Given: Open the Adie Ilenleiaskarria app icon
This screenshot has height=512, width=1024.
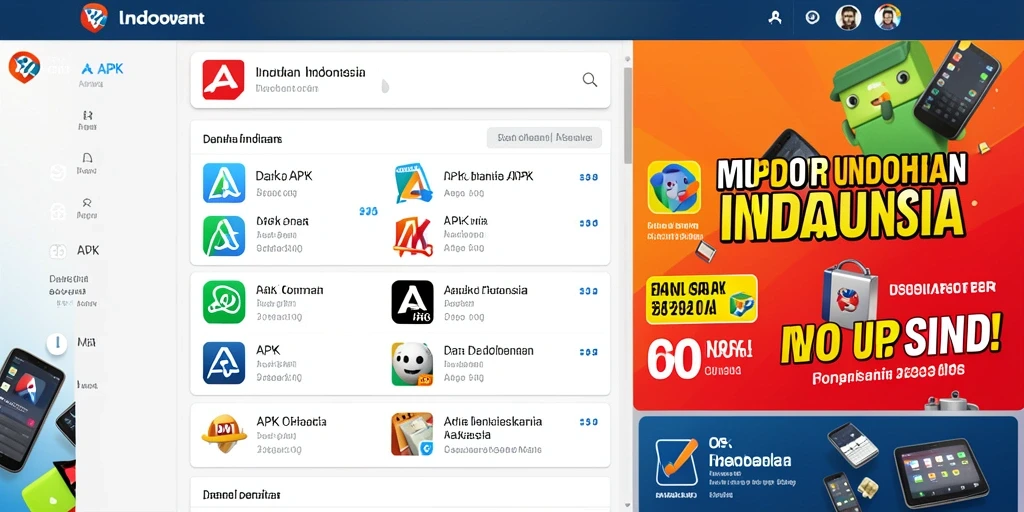Looking at the screenshot, I should (x=412, y=434).
